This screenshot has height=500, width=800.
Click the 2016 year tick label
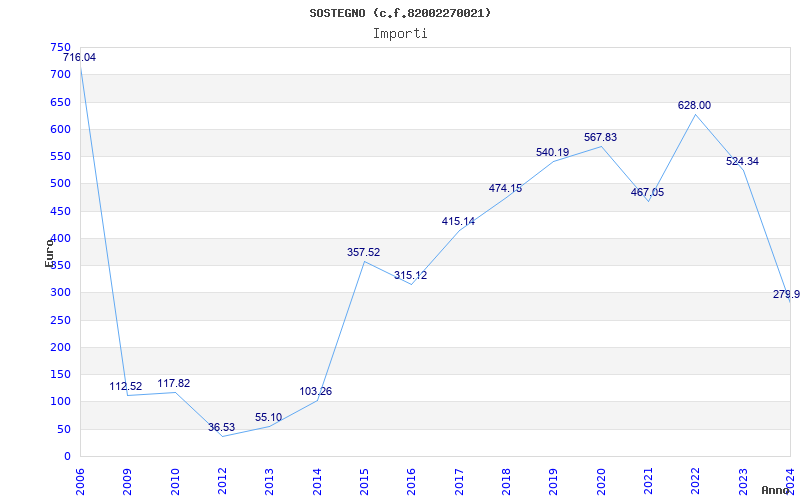[412, 482]
